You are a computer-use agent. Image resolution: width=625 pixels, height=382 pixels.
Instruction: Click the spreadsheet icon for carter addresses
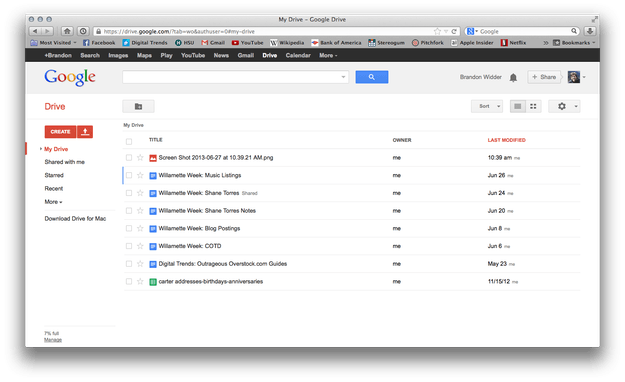point(153,282)
